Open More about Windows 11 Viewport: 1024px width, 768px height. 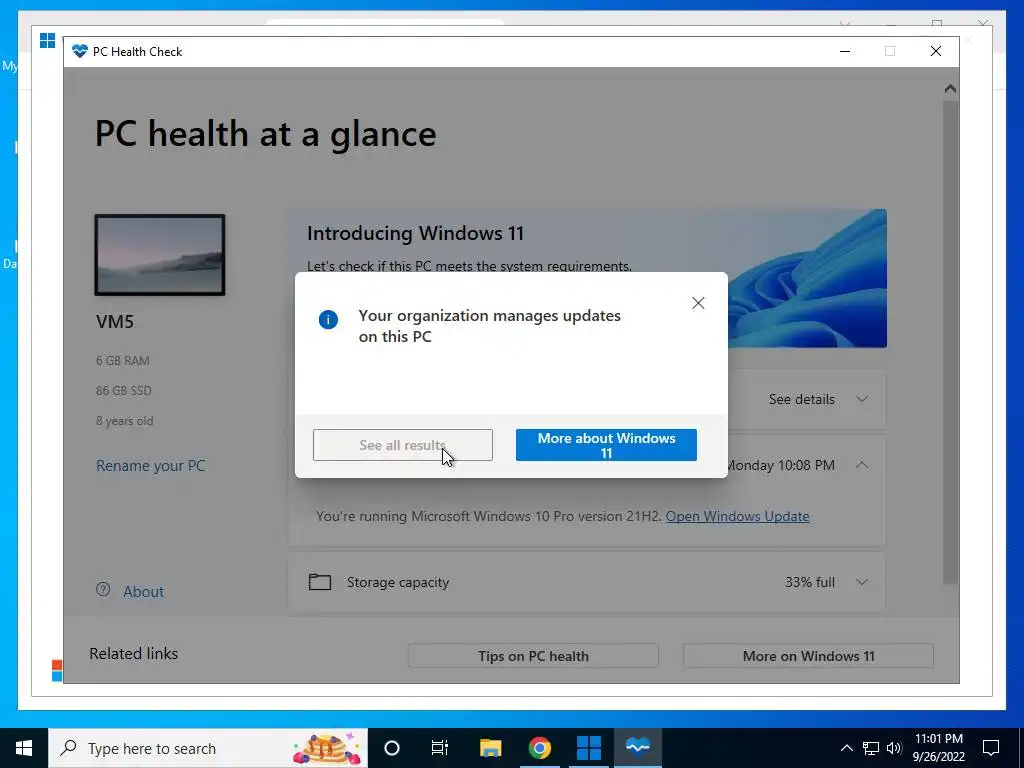(x=606, y=445)
